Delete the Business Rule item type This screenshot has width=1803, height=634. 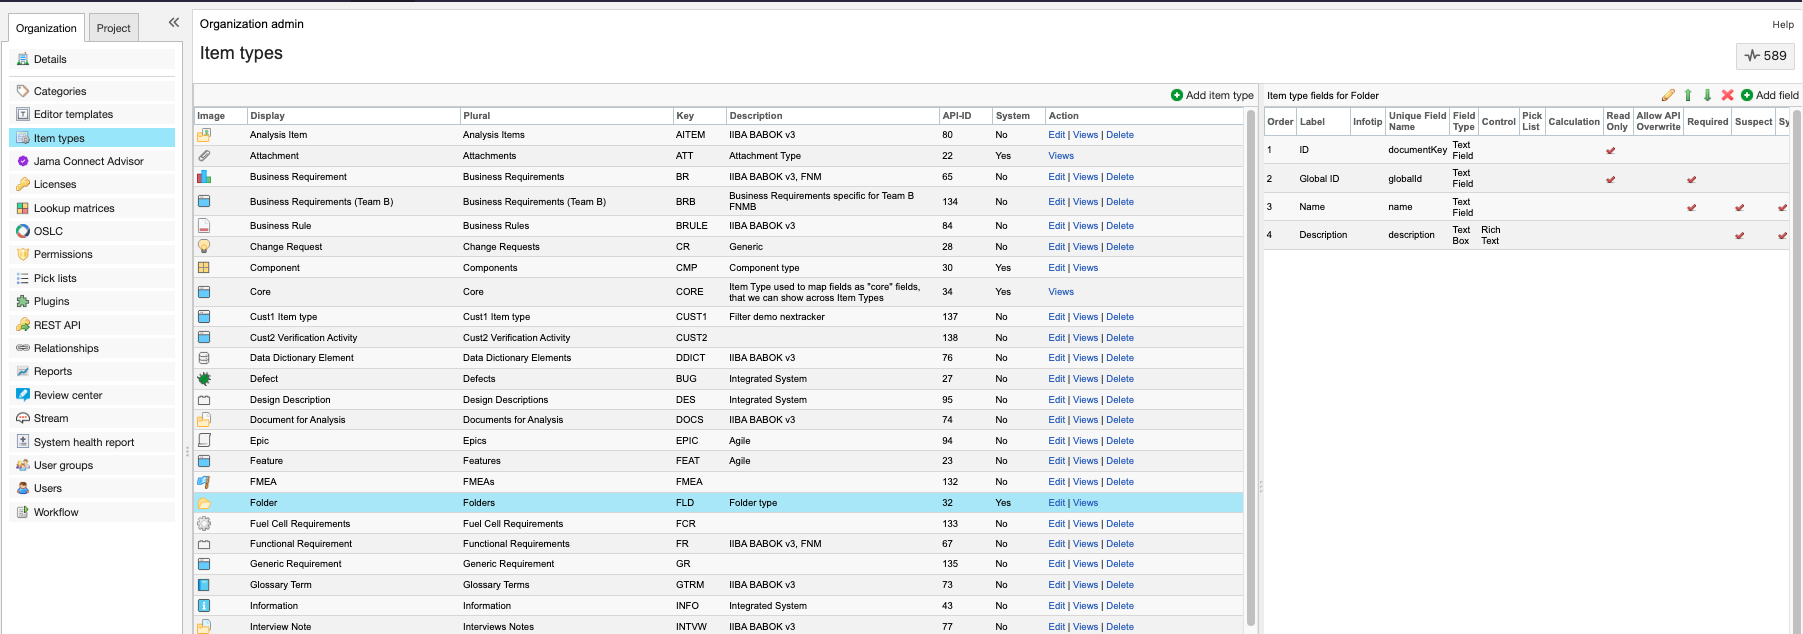(x=1120, y=226)
